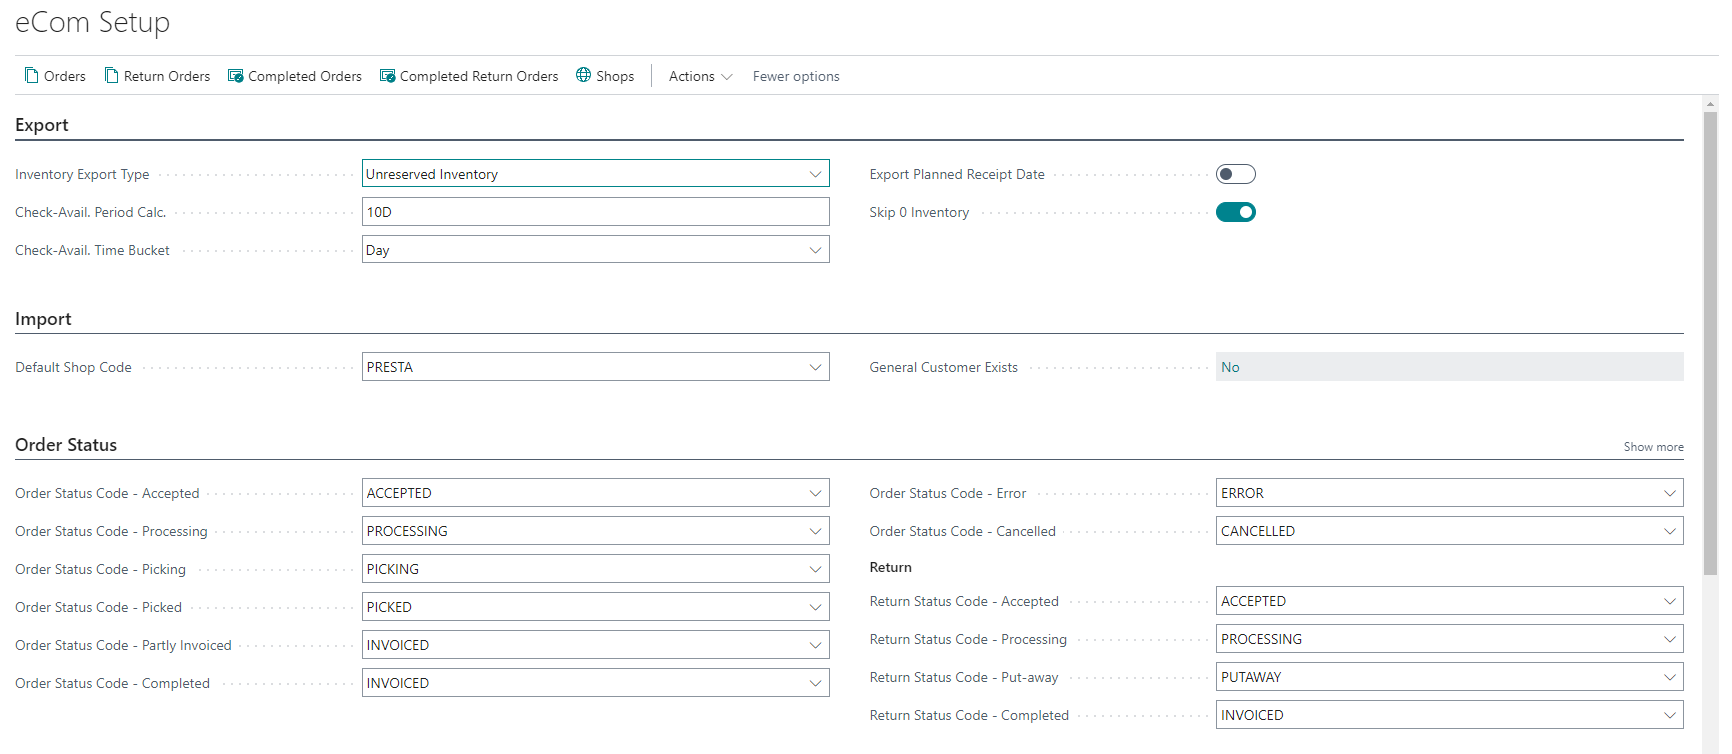Expand Order Status Code - Accepted dropdown

pos(816,493)
